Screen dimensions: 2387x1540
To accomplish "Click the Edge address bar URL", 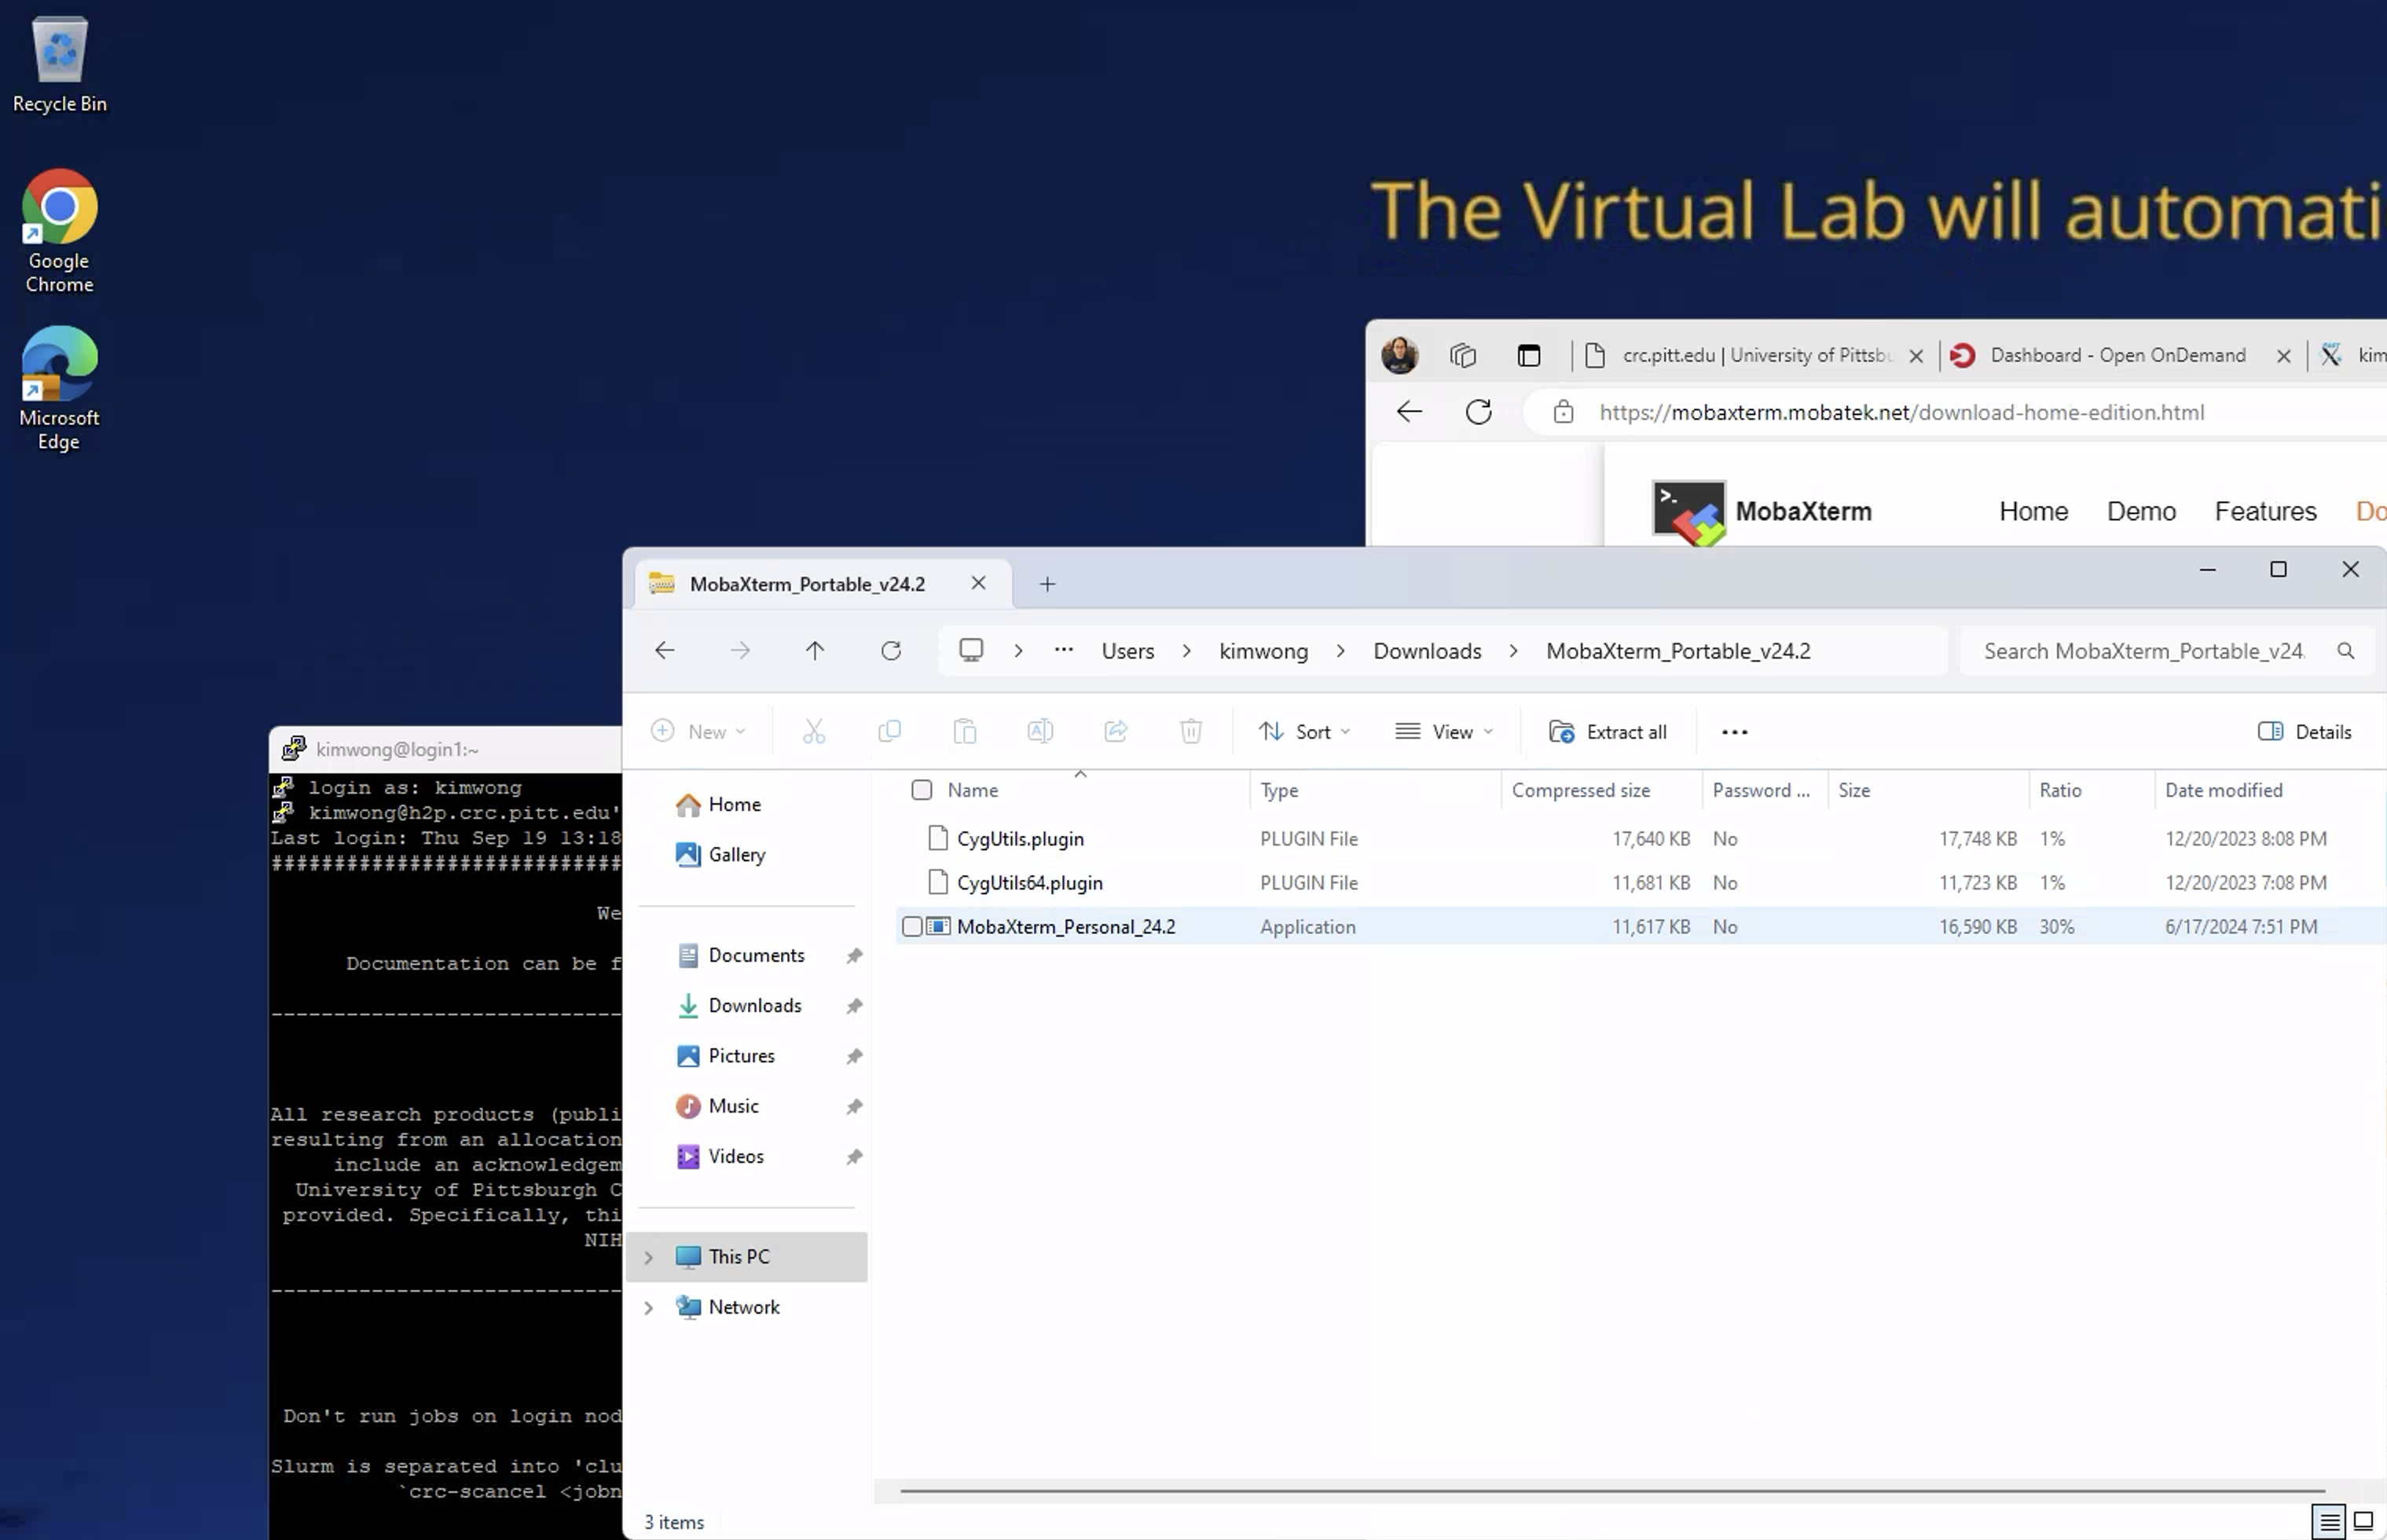I will click(x=1901, y=412).
